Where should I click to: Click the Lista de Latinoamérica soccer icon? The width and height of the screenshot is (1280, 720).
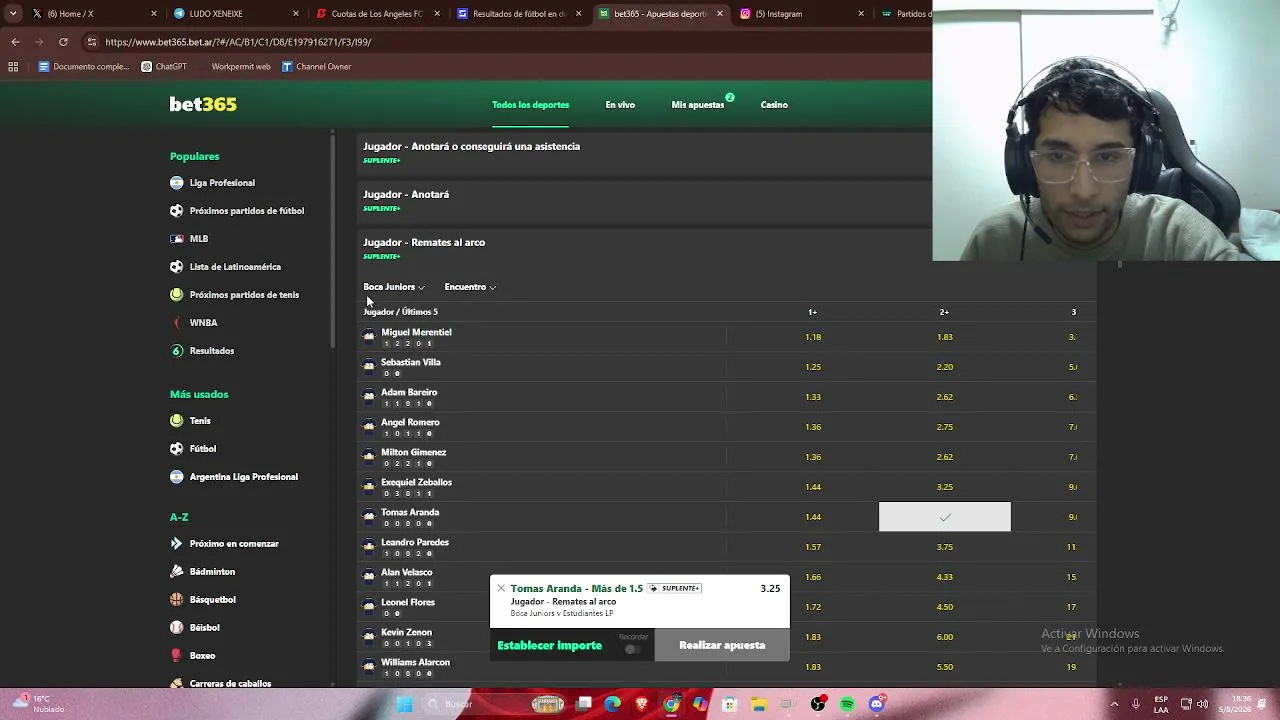pos(177,267)
